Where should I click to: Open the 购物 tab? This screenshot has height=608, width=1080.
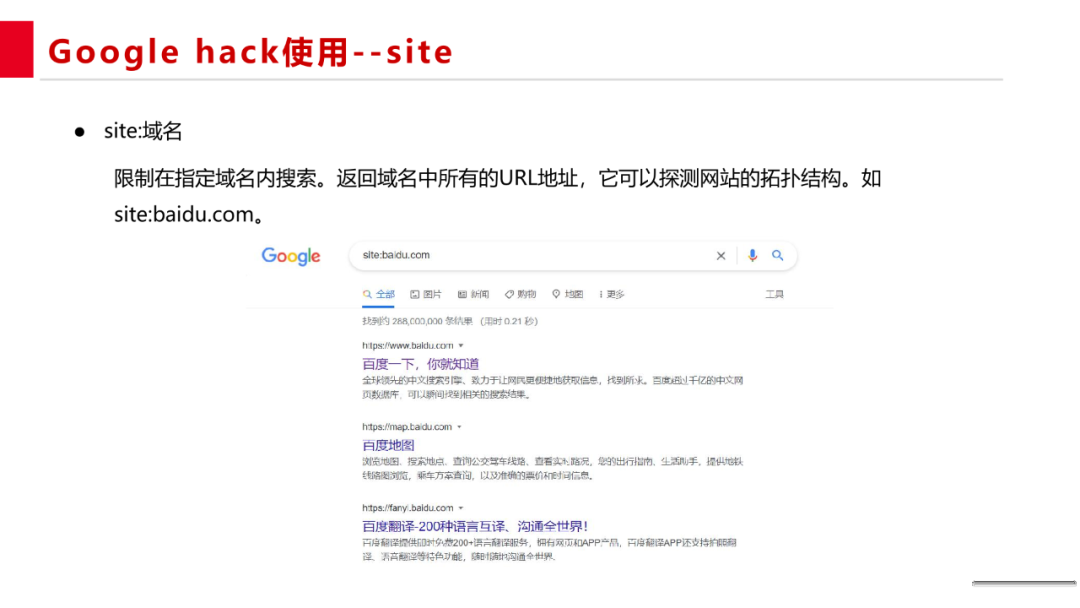520,294
